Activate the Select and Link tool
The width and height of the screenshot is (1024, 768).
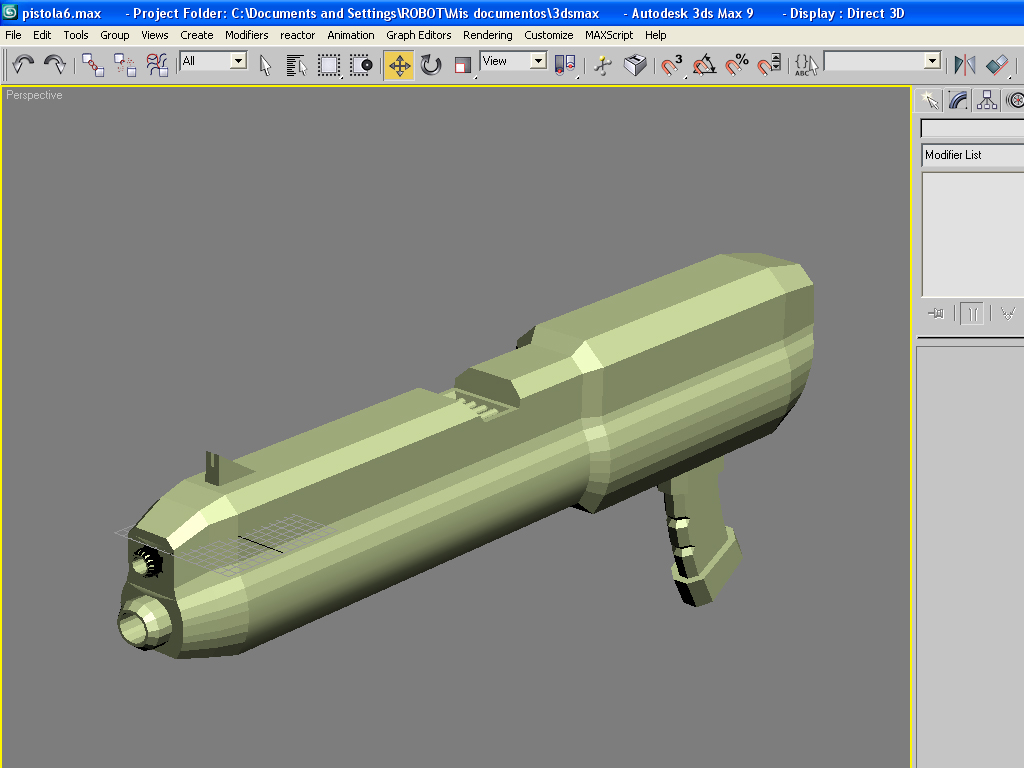click(x=93, y=65)
